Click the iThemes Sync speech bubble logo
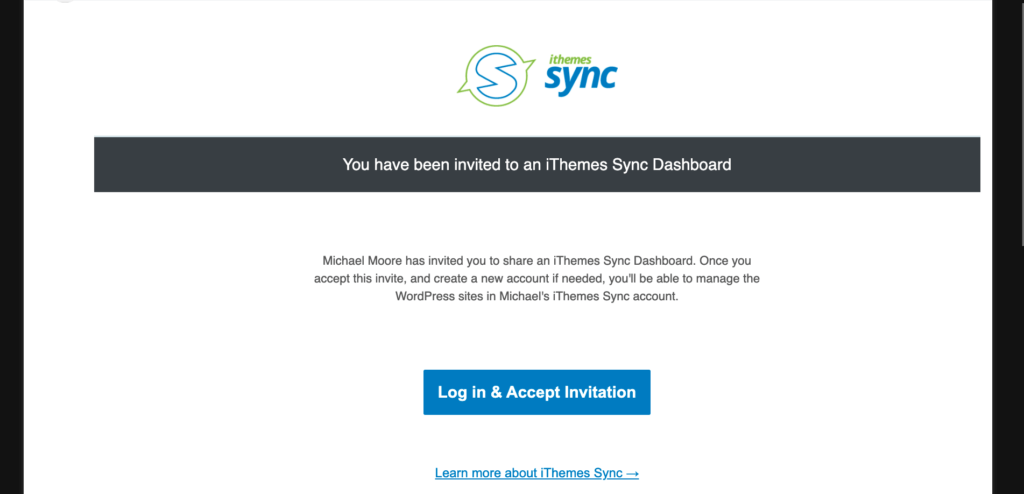 tap(488, 75)
